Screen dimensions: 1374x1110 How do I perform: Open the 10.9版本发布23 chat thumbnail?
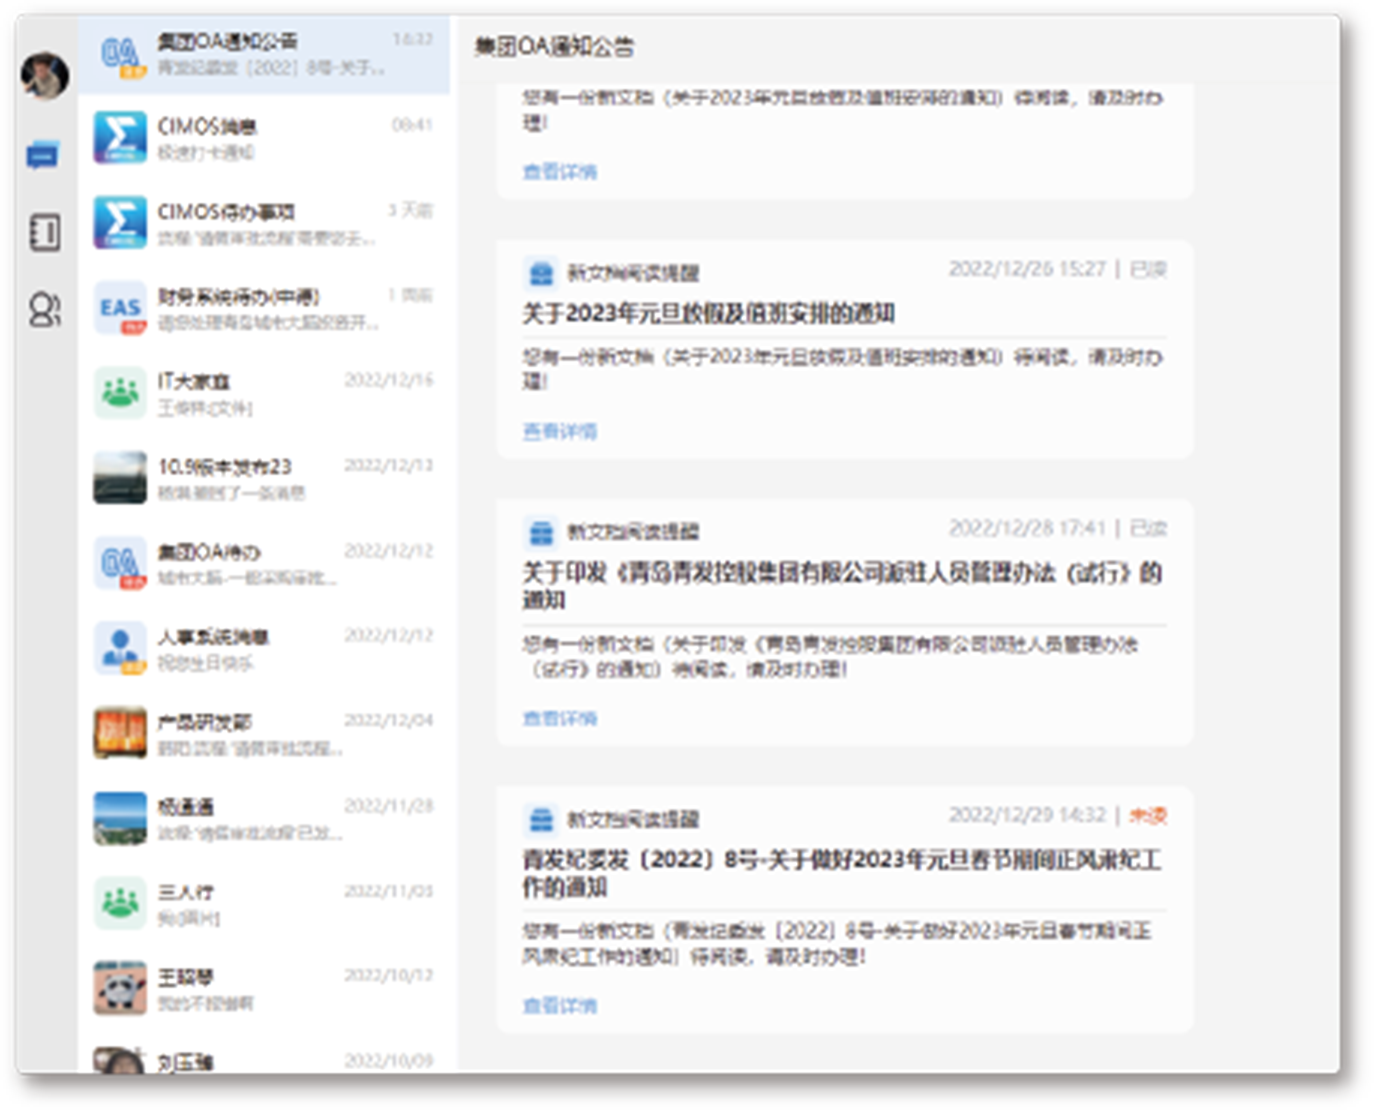point(120,478)
